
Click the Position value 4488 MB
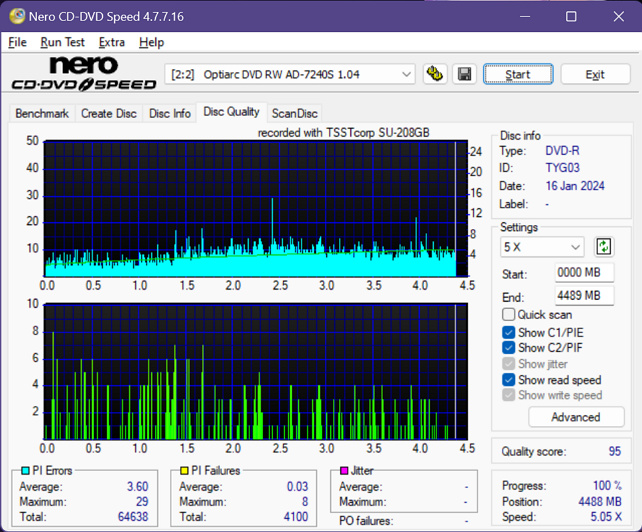pos(600,502)
